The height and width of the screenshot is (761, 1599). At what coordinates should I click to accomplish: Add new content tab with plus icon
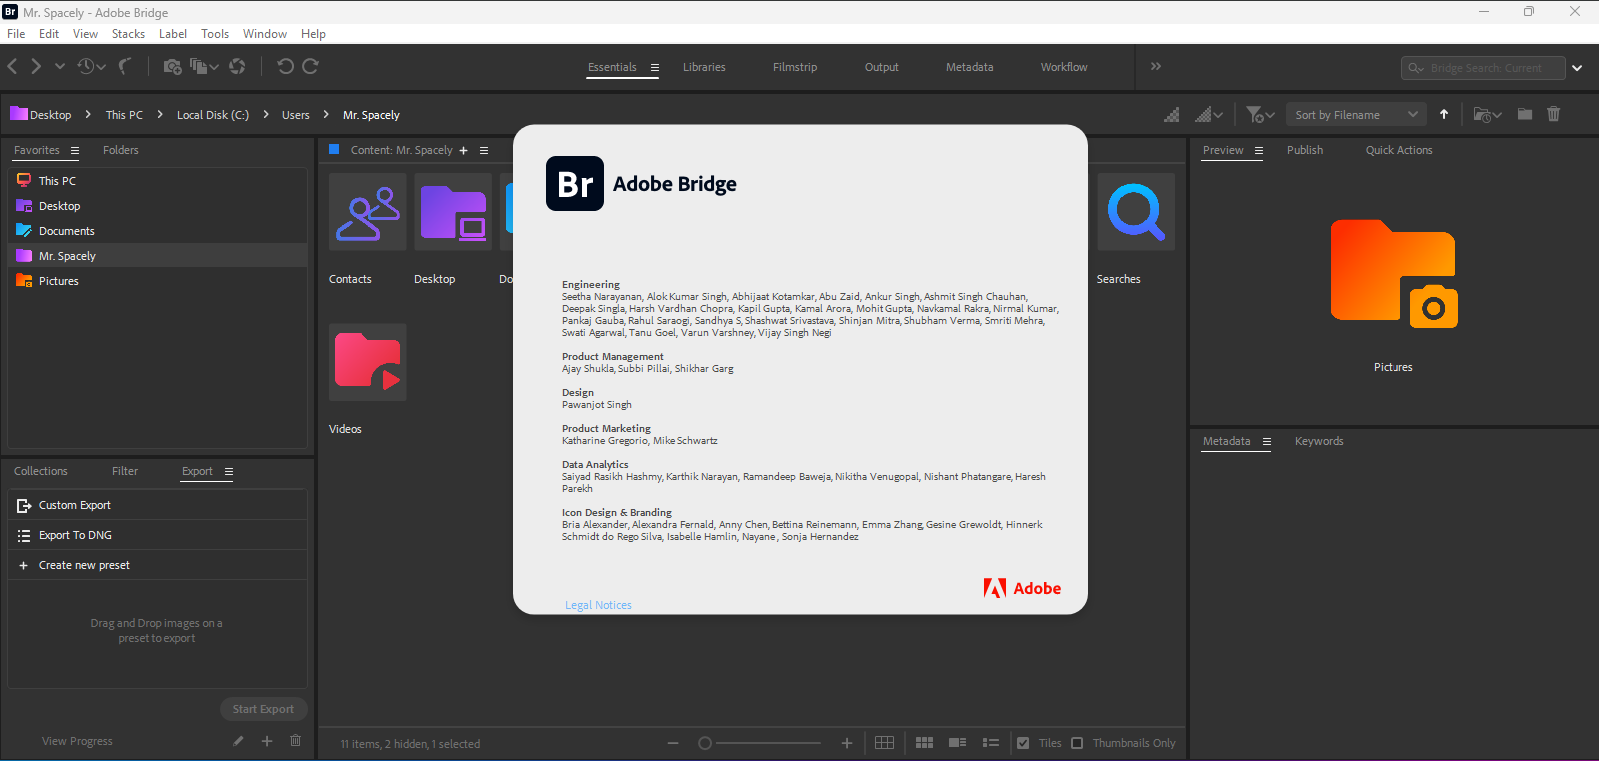tap(463, 151)
